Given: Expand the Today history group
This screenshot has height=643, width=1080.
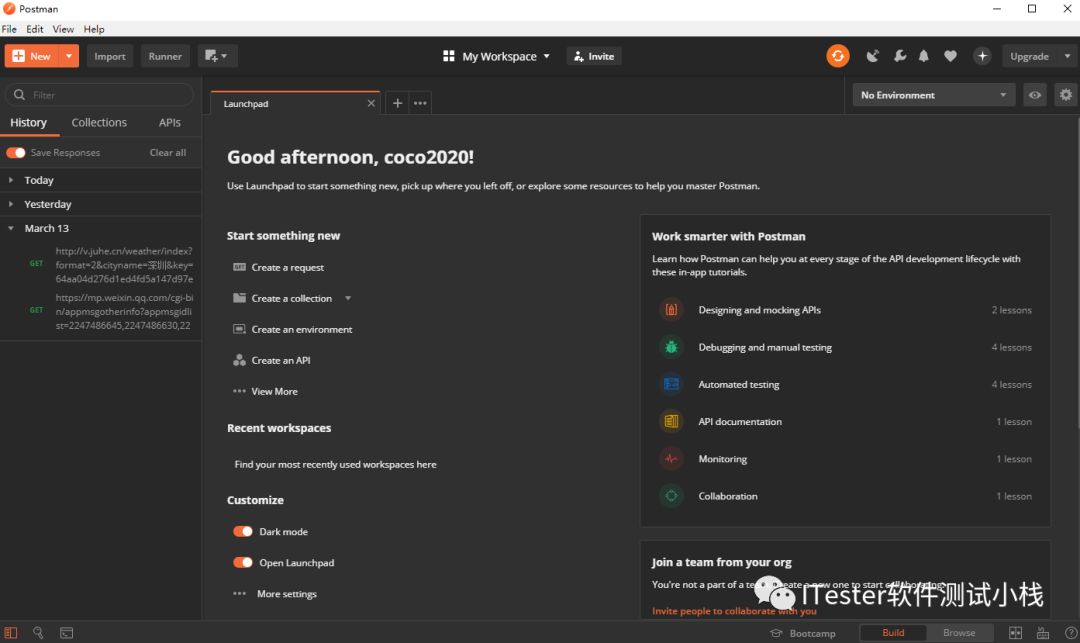Looking at the screenshot, I should click(x=101, y=180).
